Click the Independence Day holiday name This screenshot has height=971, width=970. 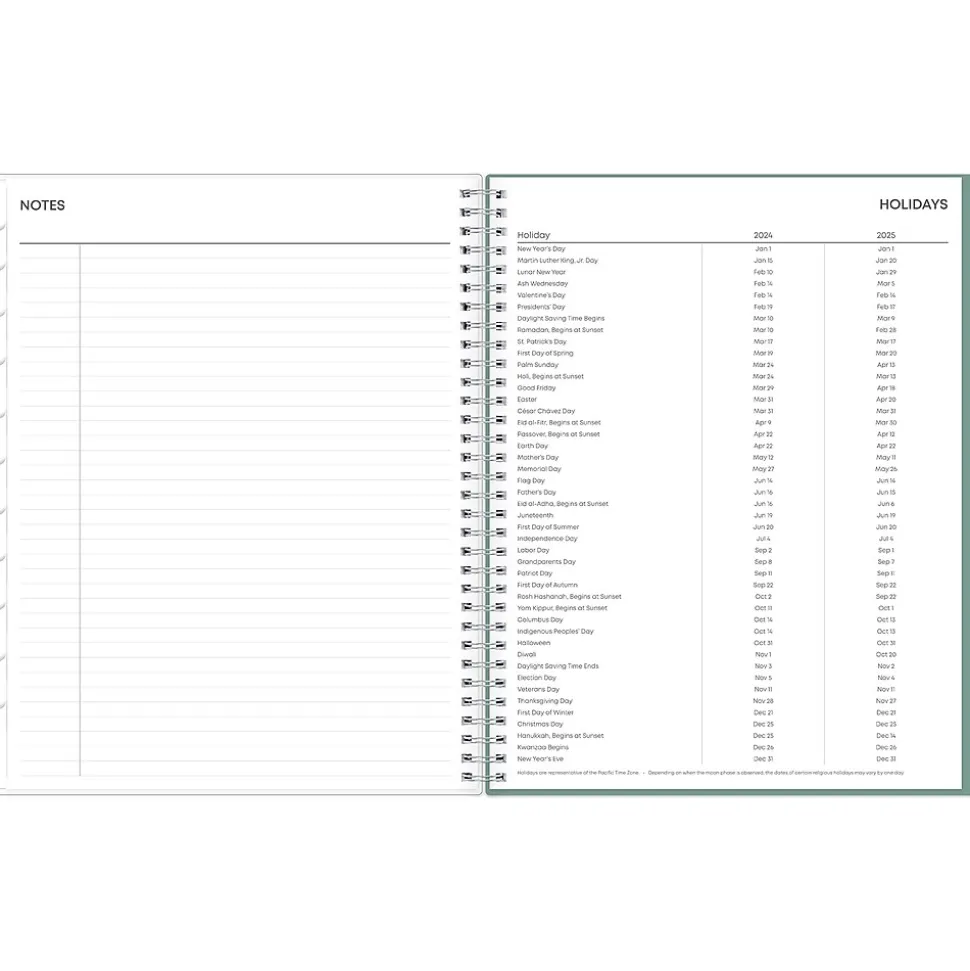tap(547, 538)
